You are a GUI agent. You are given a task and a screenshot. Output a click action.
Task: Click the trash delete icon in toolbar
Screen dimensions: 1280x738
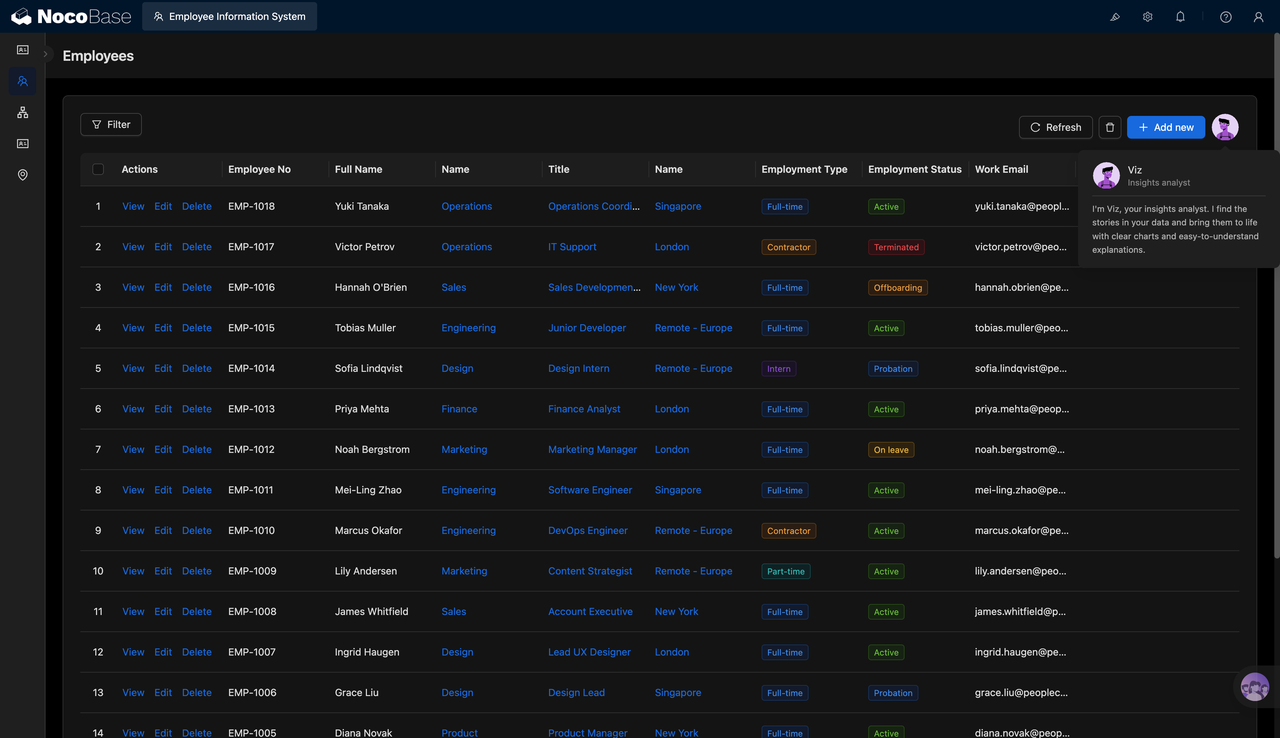1110,127
